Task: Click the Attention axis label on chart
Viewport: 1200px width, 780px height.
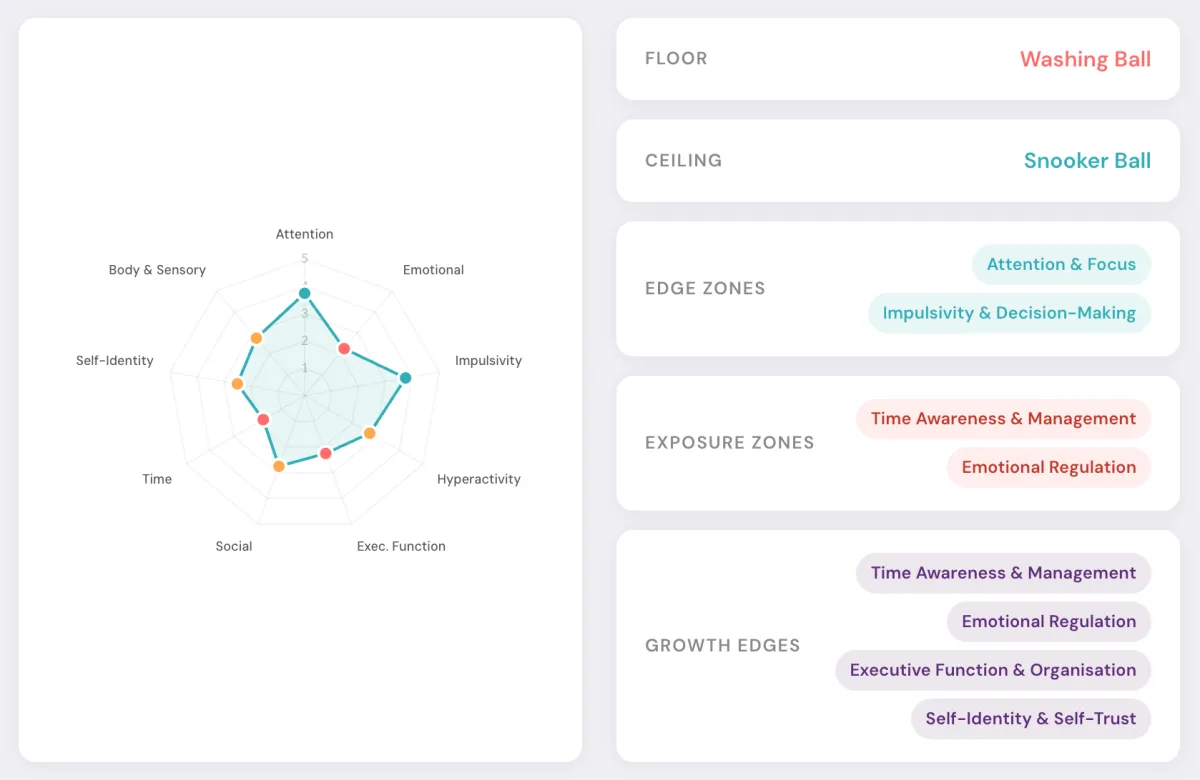Action: point(305,234)
